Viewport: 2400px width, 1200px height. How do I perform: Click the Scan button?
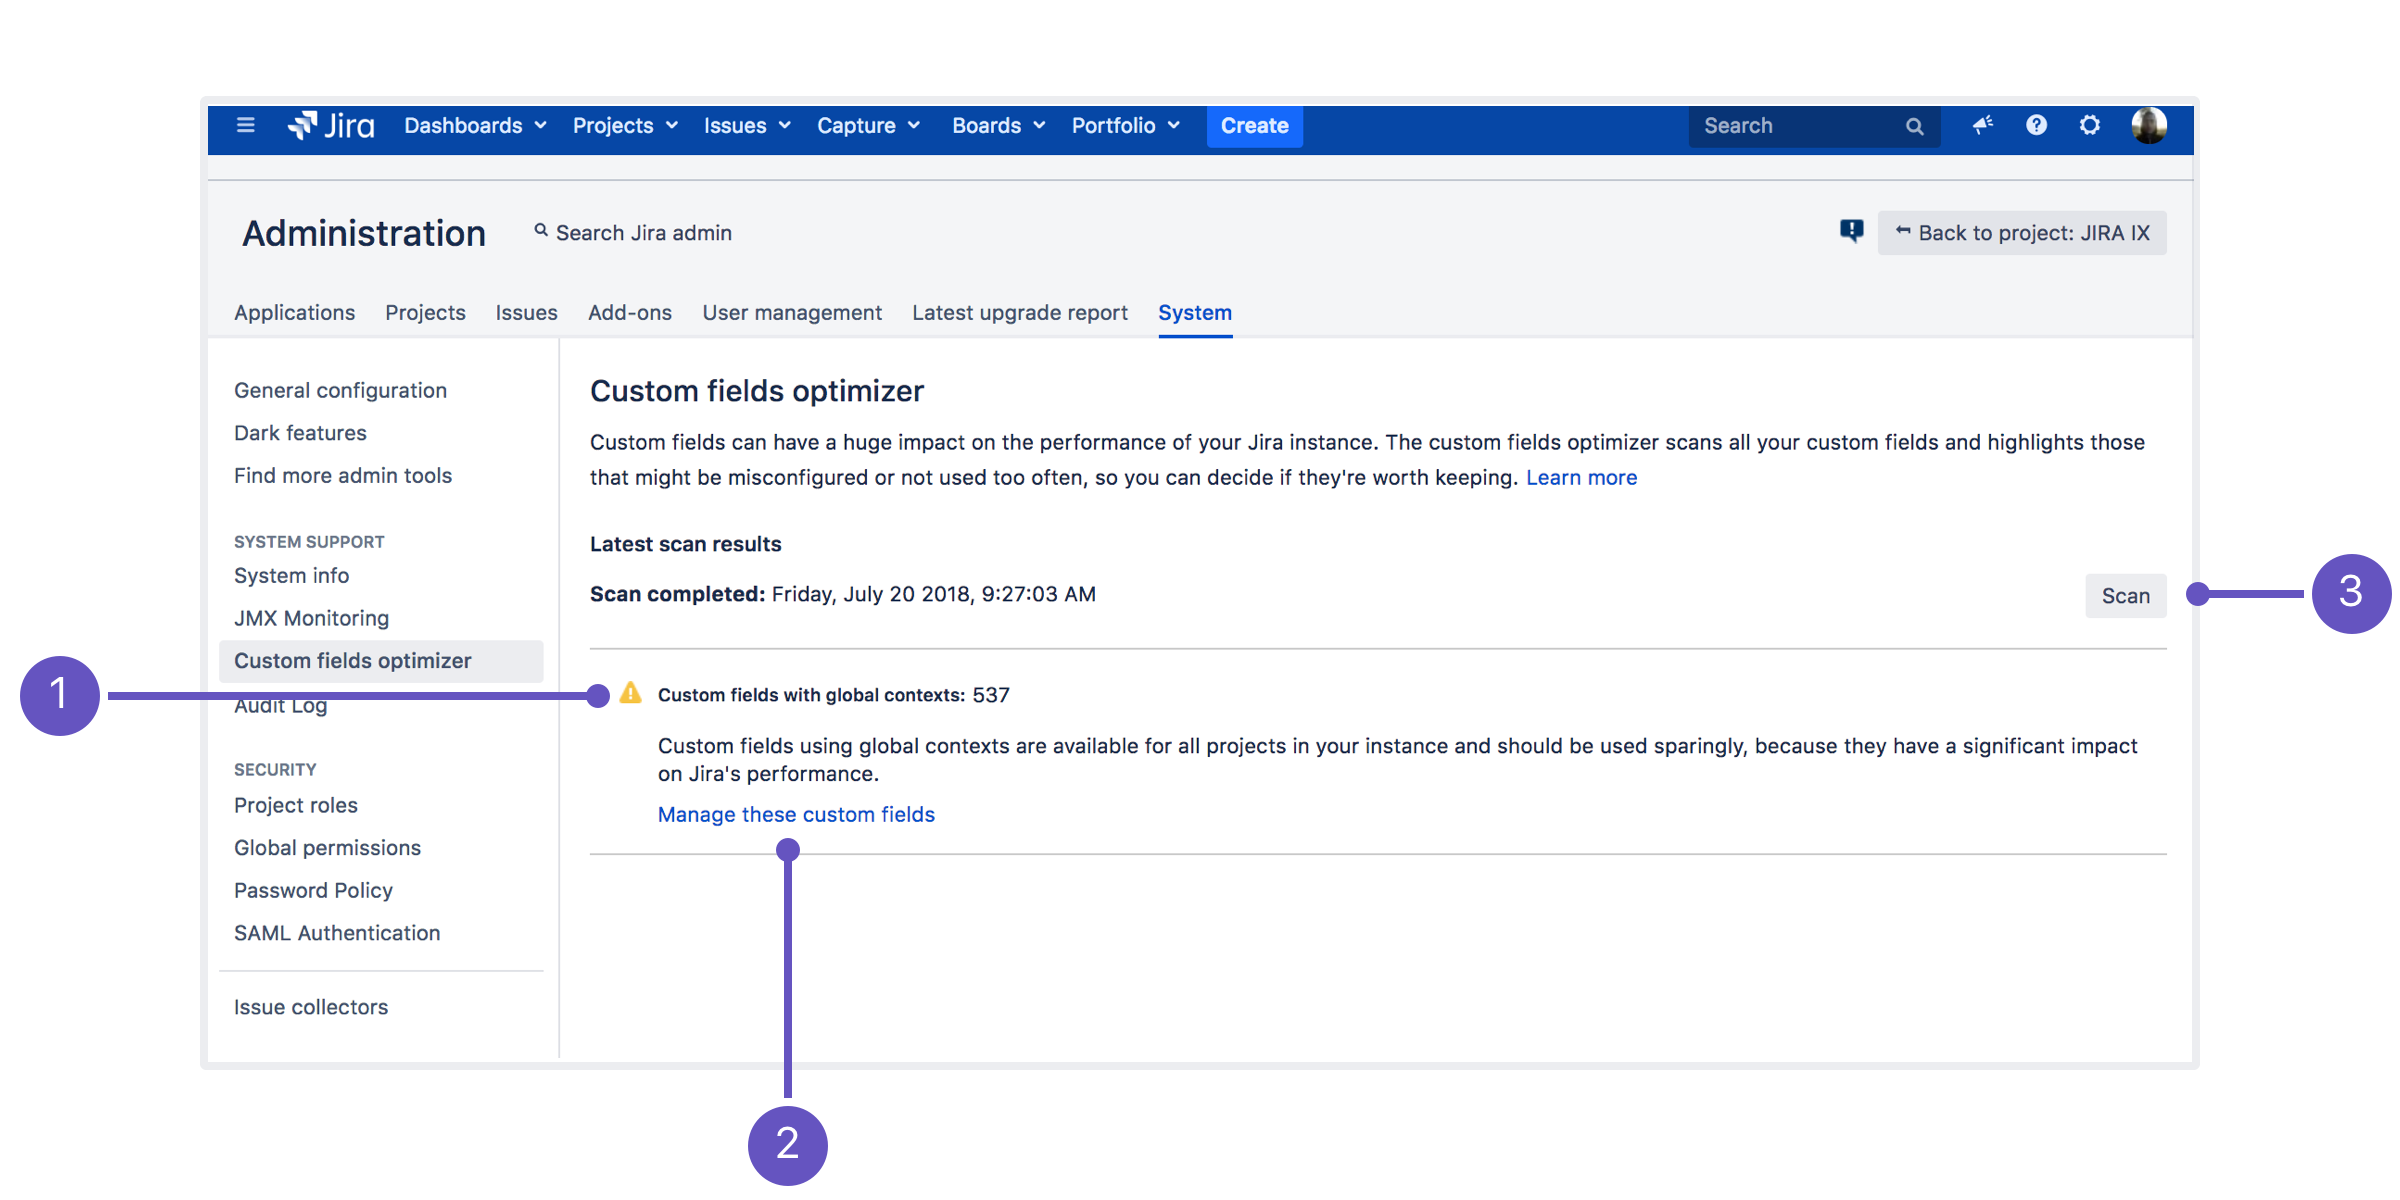point(2125,595)
